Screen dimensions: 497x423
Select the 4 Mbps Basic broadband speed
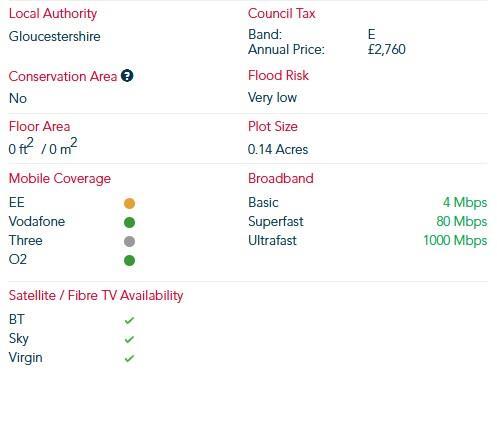point(465,203)
